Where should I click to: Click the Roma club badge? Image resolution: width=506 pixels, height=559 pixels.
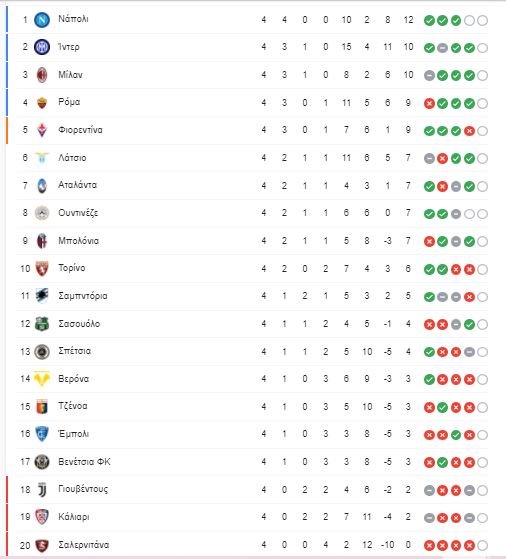(42, 103)
